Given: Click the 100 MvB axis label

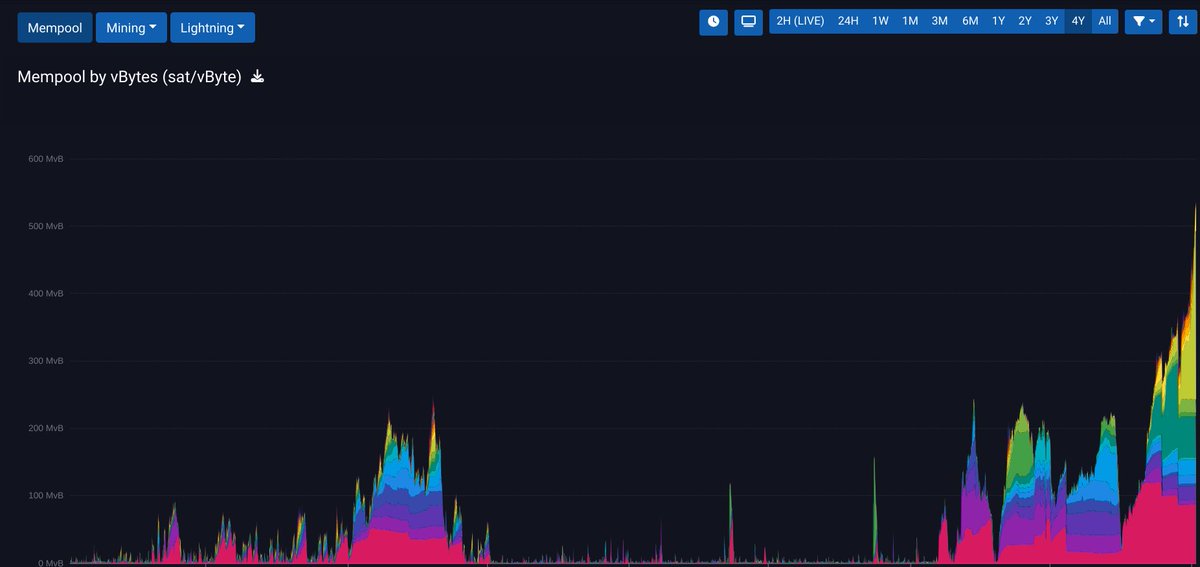Looking at the screenshot, I should (x=46, y=495).
